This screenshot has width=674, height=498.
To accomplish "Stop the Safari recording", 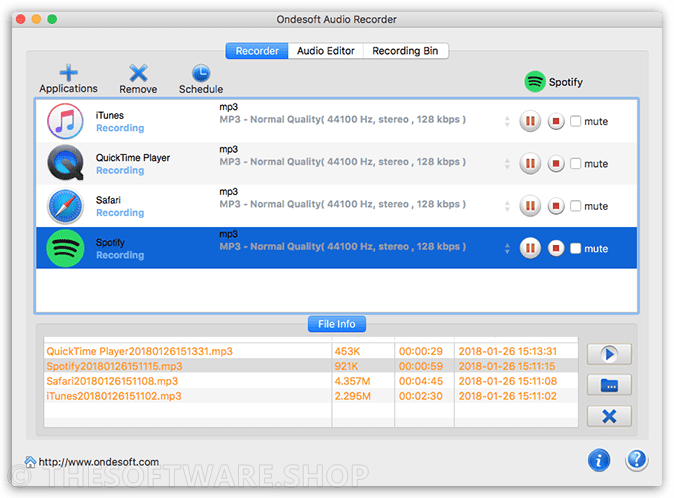I will pyautogui.click(x=556, y=206).
